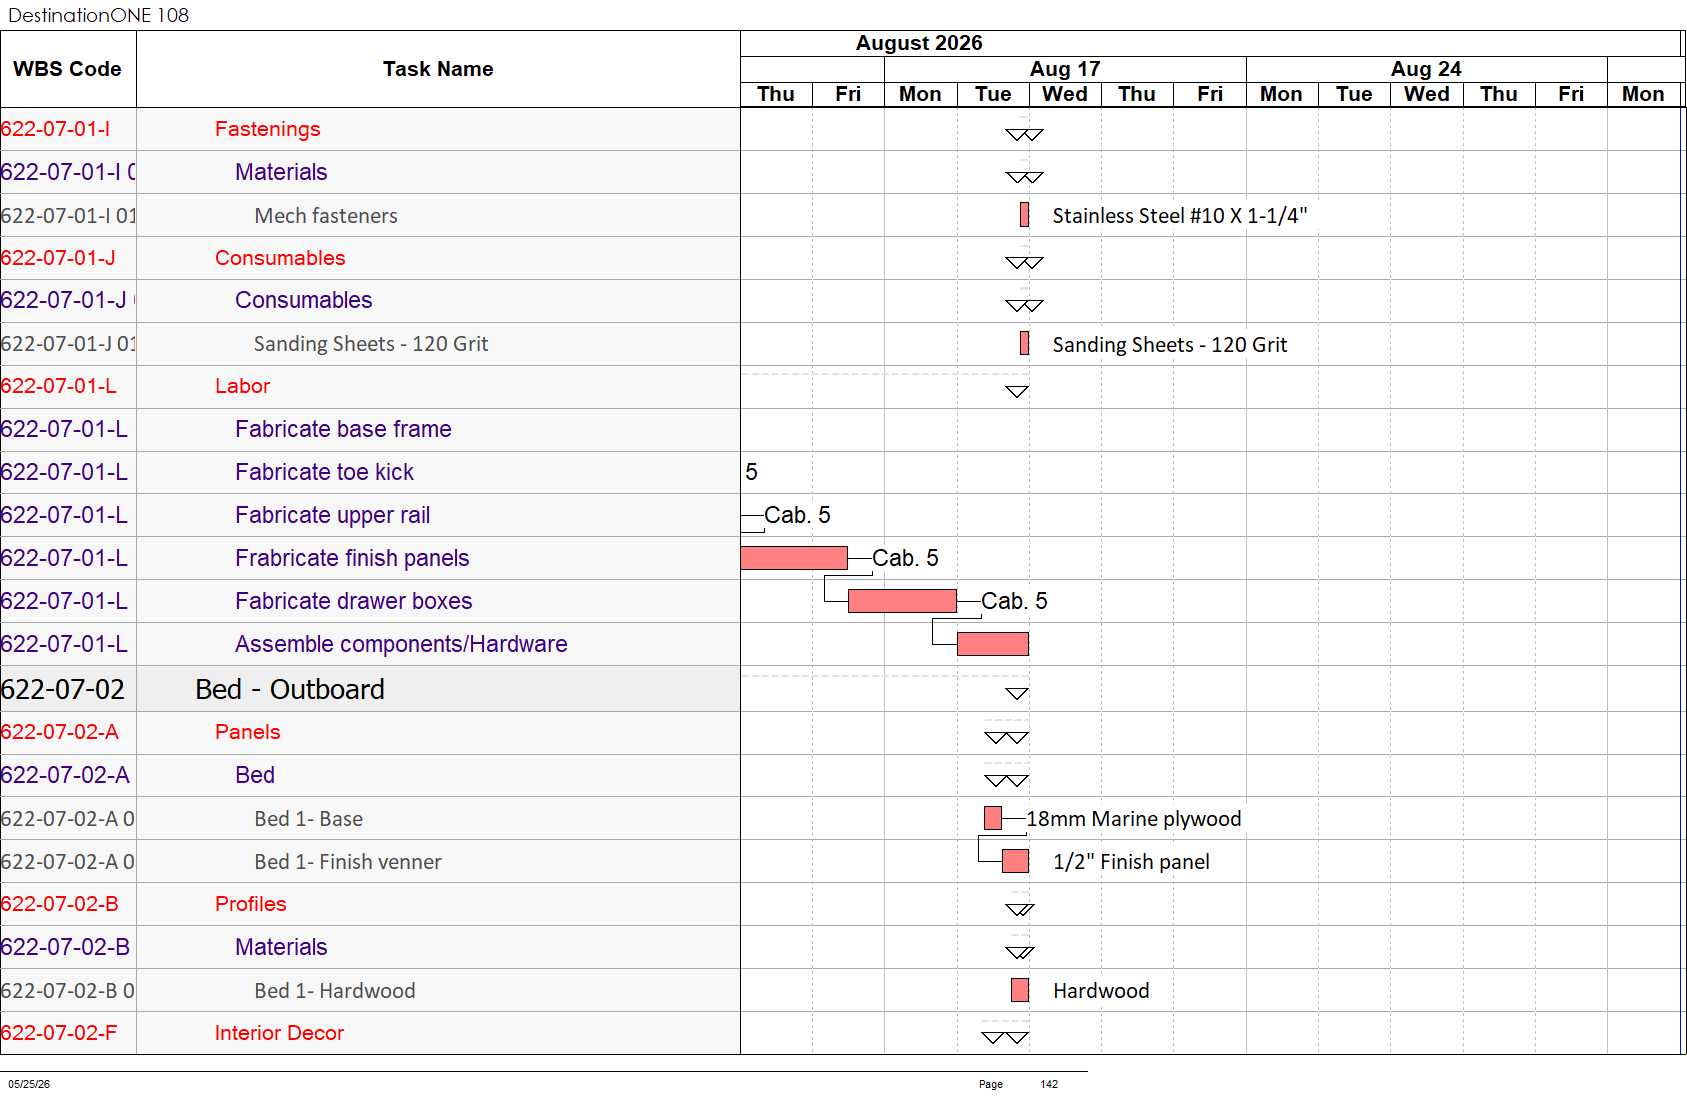The width and height of the screenshot is (1687, 1097).
Task: Select the Bed 1- Finish venner task
Action: [348, 862]
